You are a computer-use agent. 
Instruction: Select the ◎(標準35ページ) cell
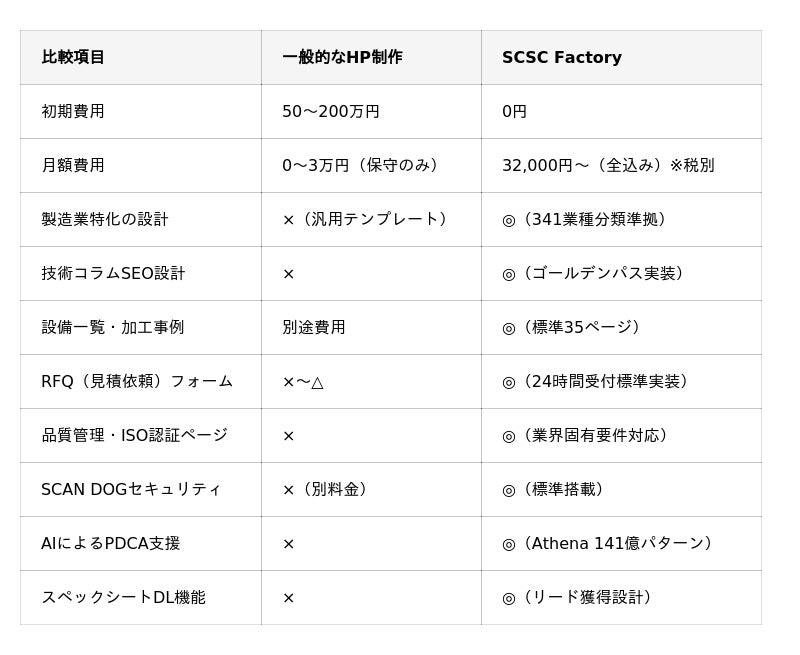point(574,327)
